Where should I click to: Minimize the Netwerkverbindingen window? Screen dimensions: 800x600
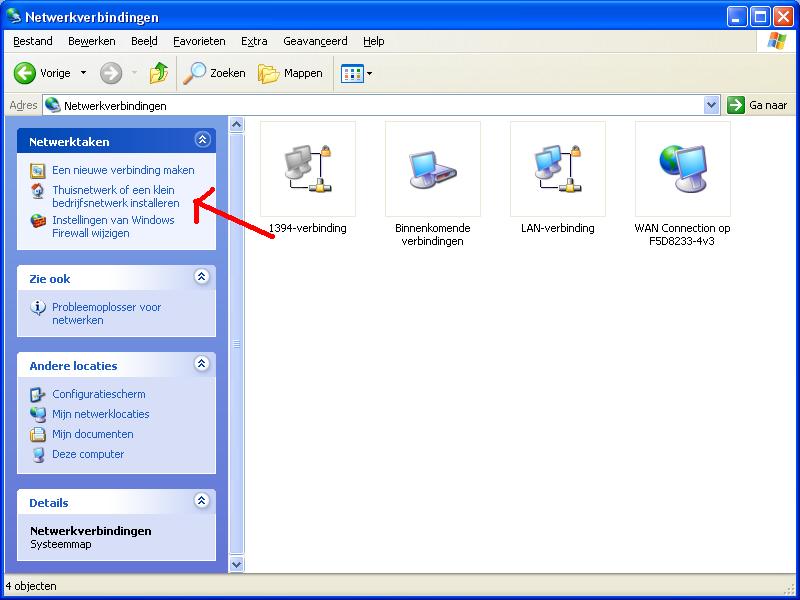tap(736, 17)
